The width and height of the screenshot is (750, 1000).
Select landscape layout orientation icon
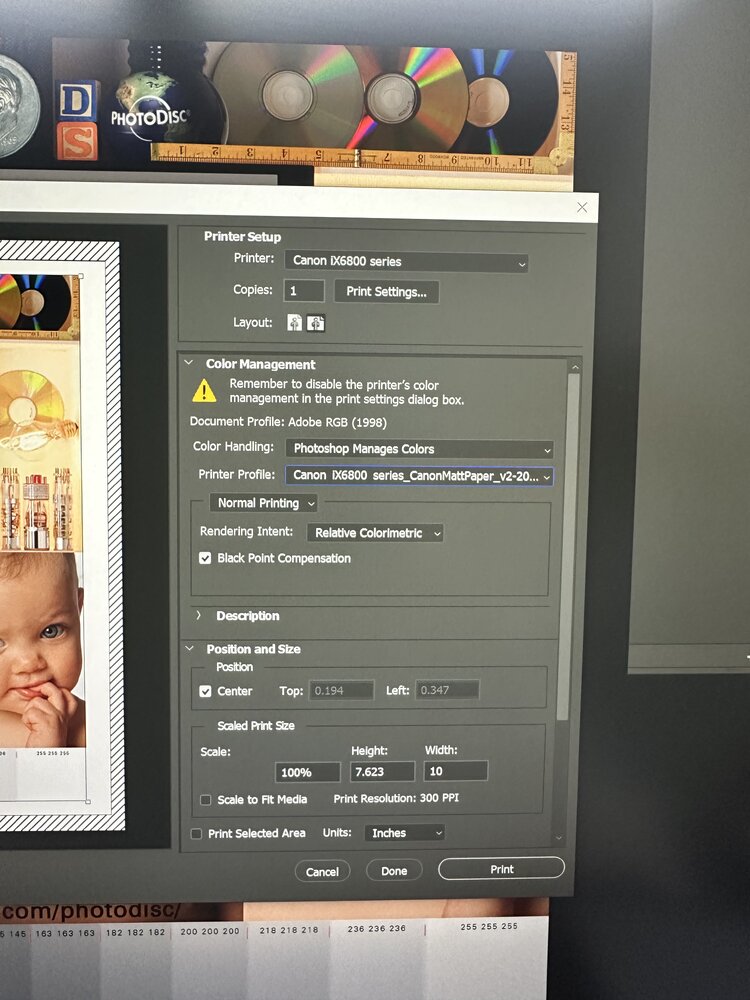[x=315, y=323]
